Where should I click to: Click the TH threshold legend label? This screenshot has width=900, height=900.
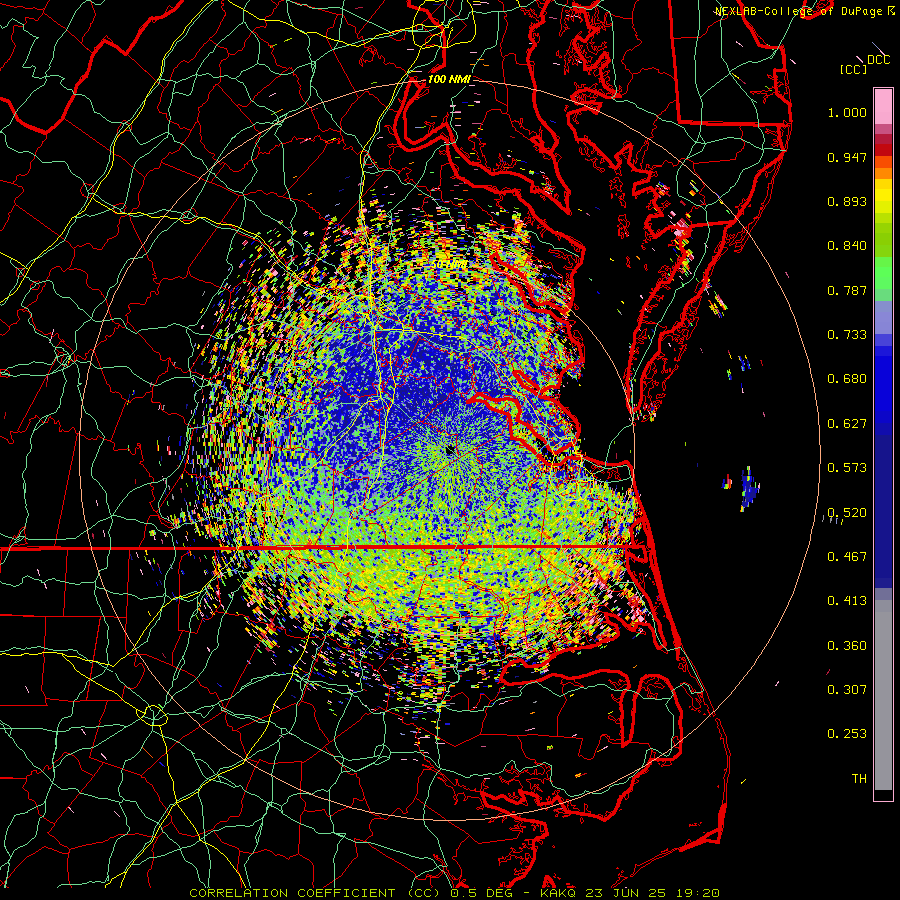click(x=859, y=779)
